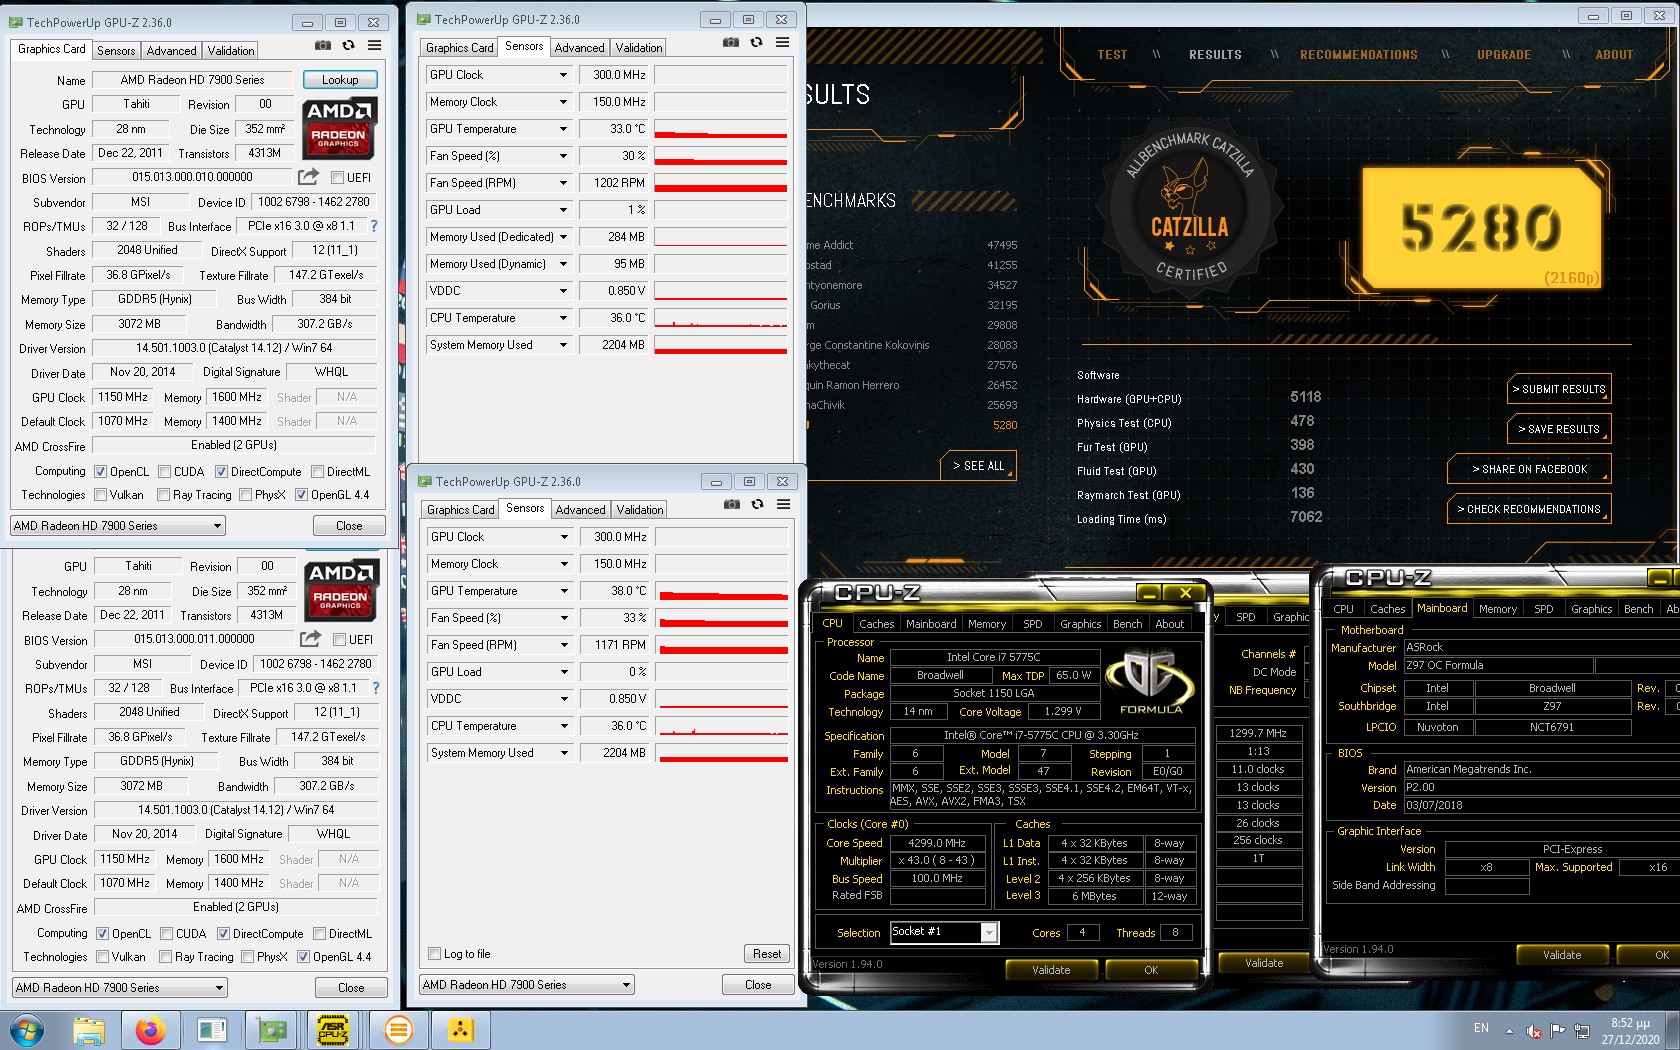Open ASRock CPU-Z taskbar icon

(x=332, y=1030)
